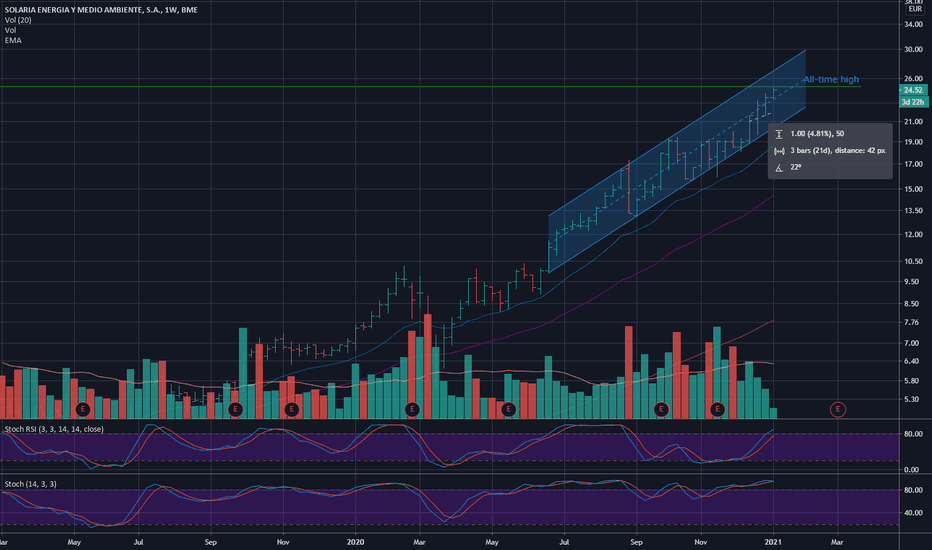Viewport: 932px width, 550px height.
Task: Click the 0.00 value on Stoch RSI scale
Action: (x=912, y=470)
